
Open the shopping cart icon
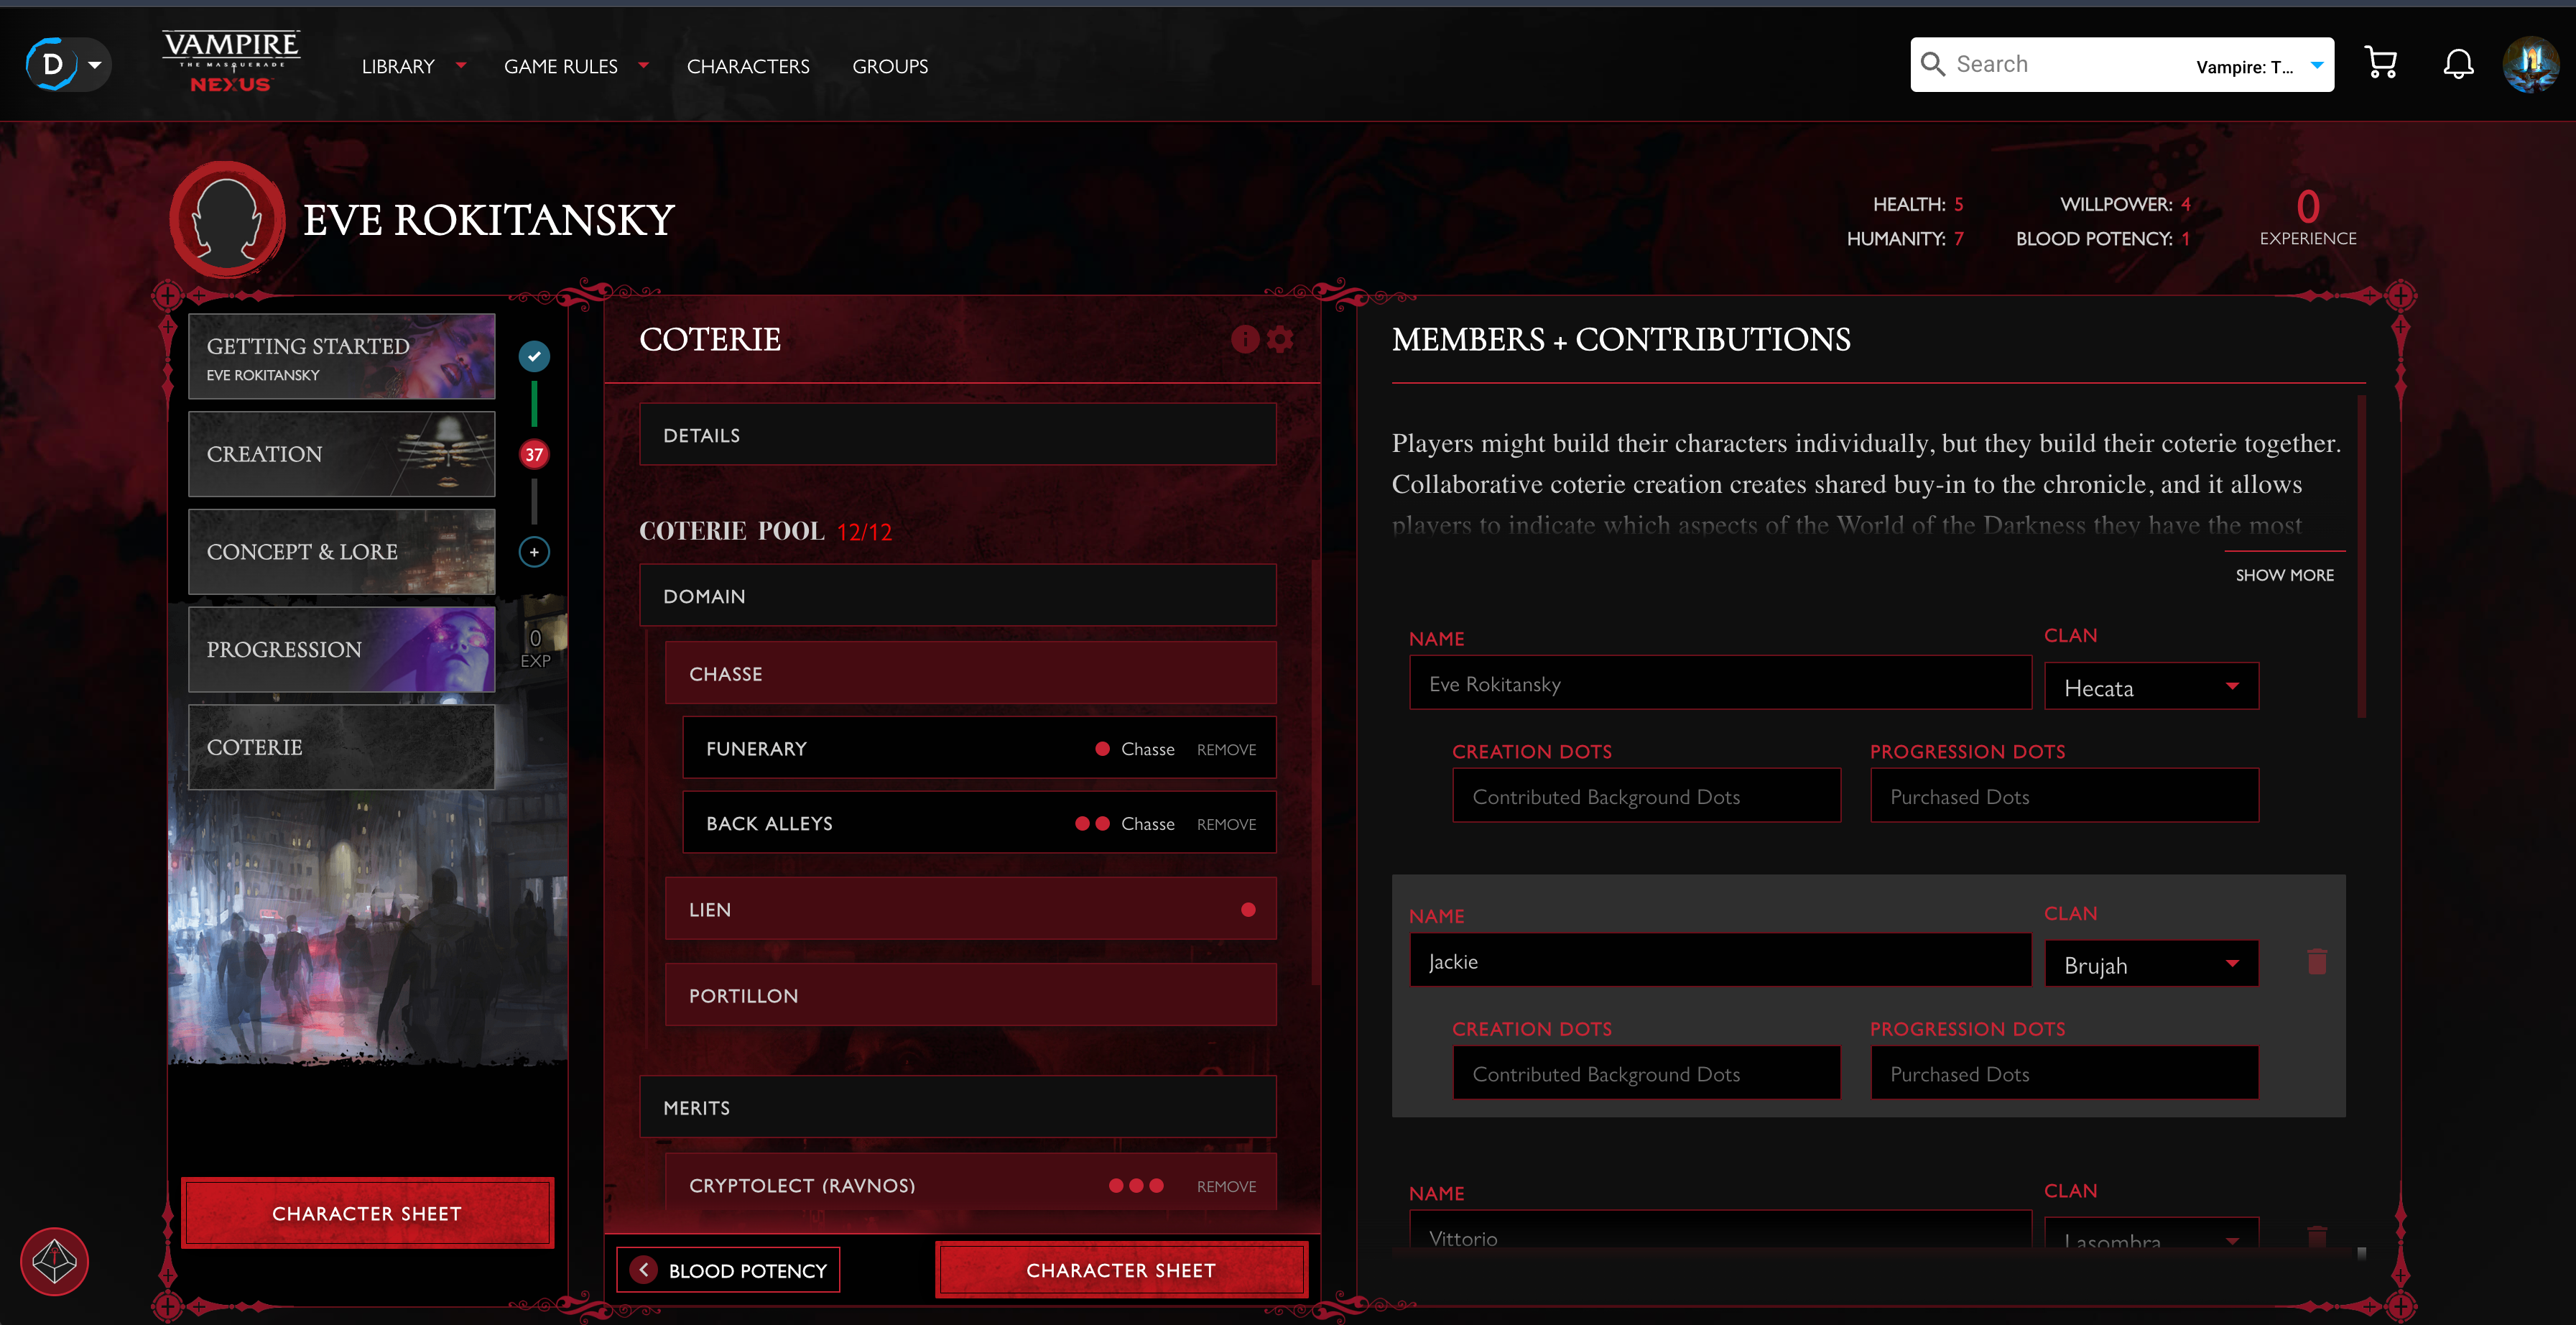(2380, 65)
